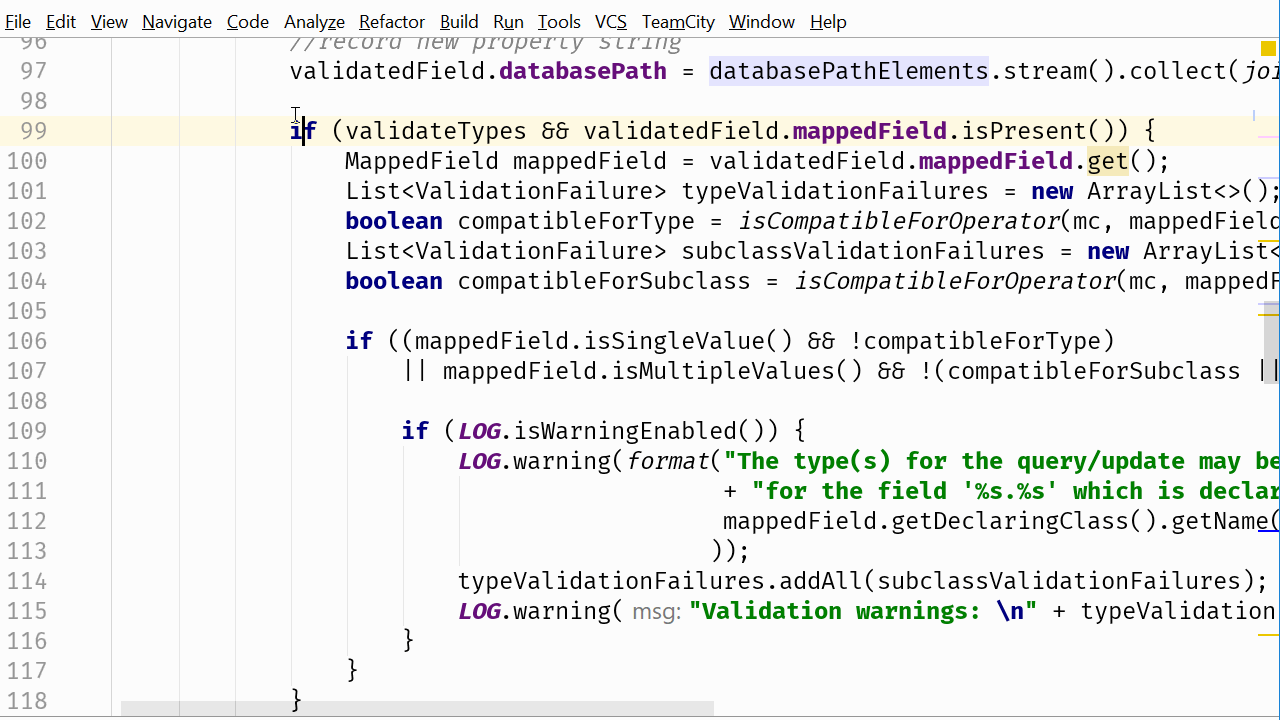The image size is (1280, 720).
Task: Place the caret on databasePath in line 97
Action: (582, 70)
